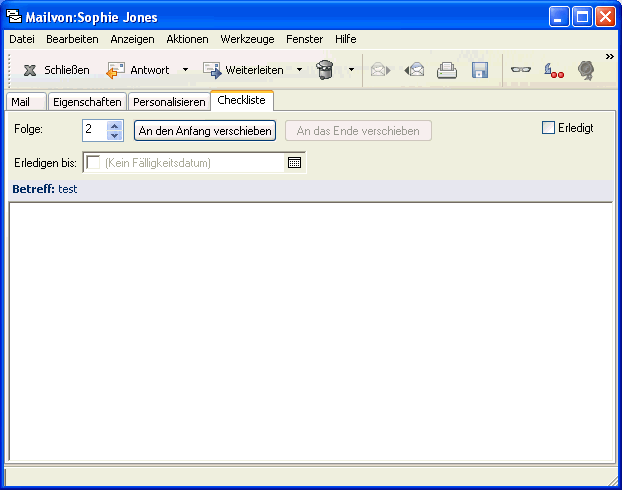The image size is (622, 490).
Task: Click the glasses icon in the toolbar
Action: point(521,70)
